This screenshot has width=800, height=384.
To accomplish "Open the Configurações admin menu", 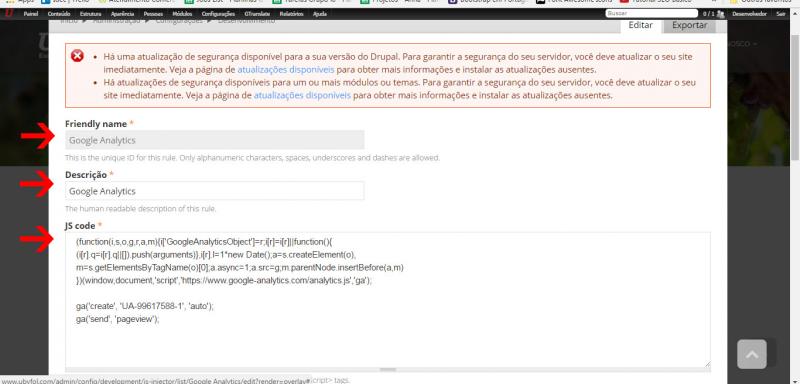I will (x=218, y=14).
